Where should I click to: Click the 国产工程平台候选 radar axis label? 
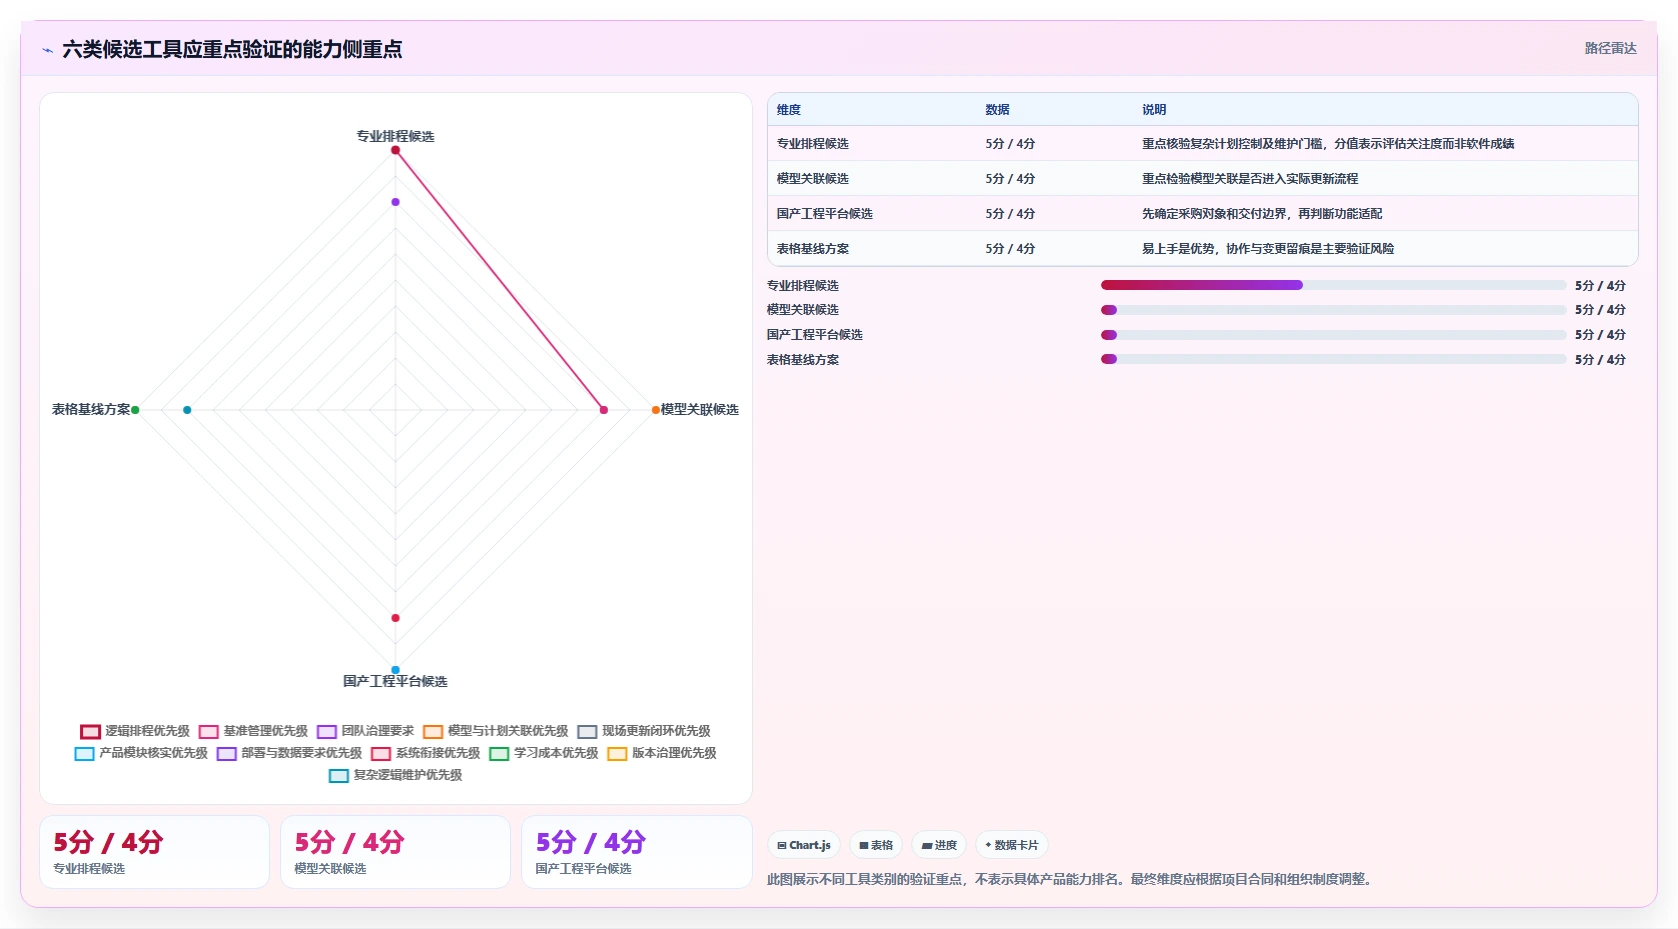pos(395,681)
